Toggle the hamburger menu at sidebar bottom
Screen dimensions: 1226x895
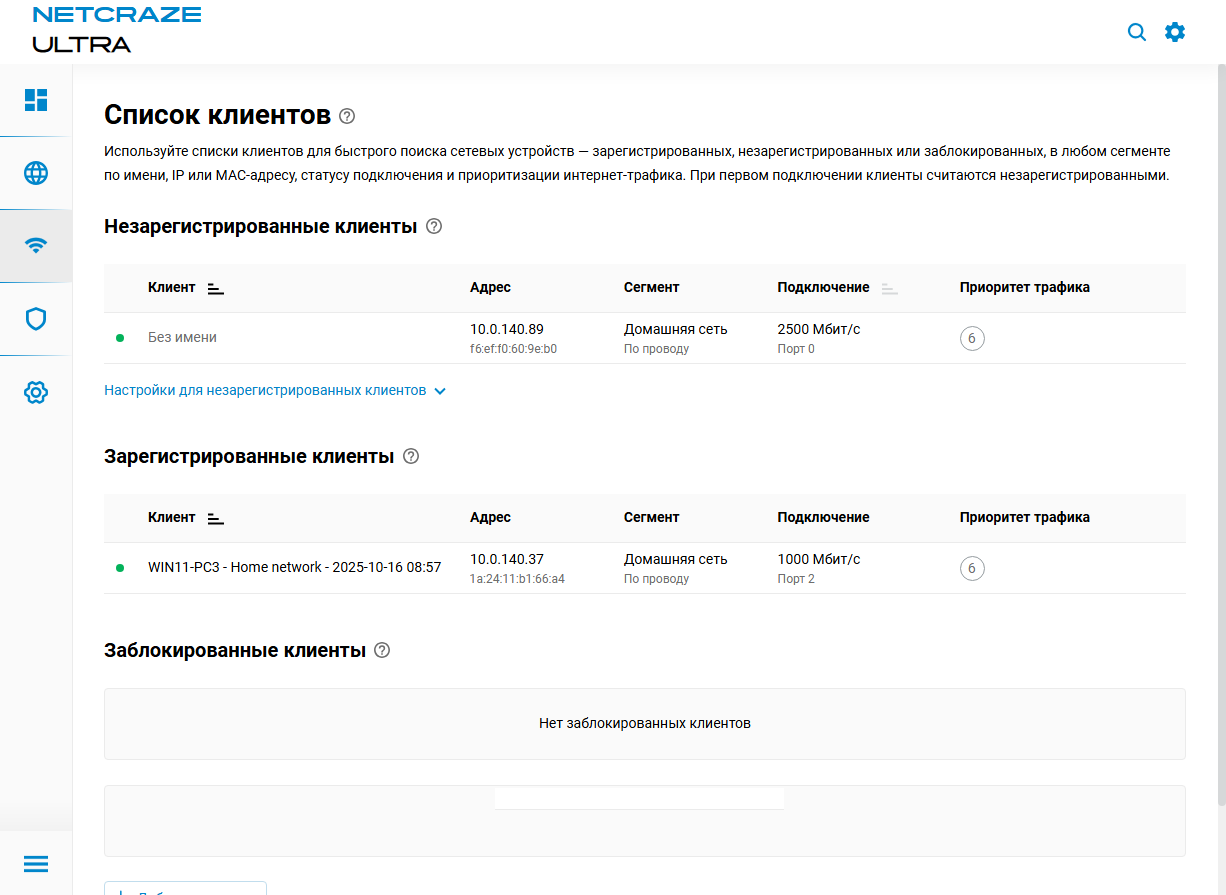(36, 864)
